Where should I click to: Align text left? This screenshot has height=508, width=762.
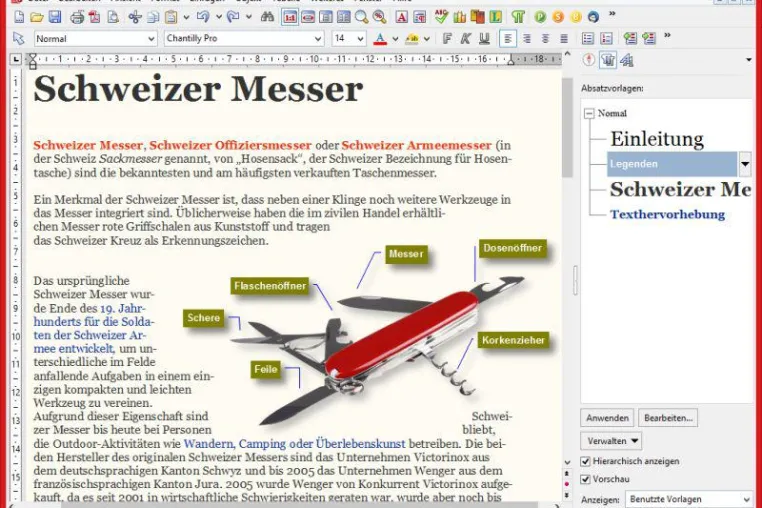pyautogui.click(x=508, y=38)
